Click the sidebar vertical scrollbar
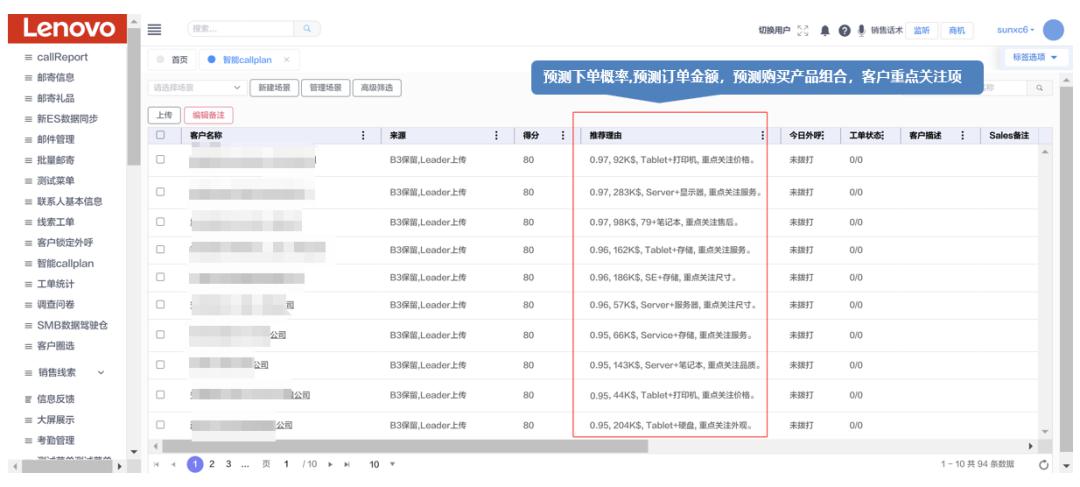Screen dimensions: 1080x487 [x=134, y=96]
